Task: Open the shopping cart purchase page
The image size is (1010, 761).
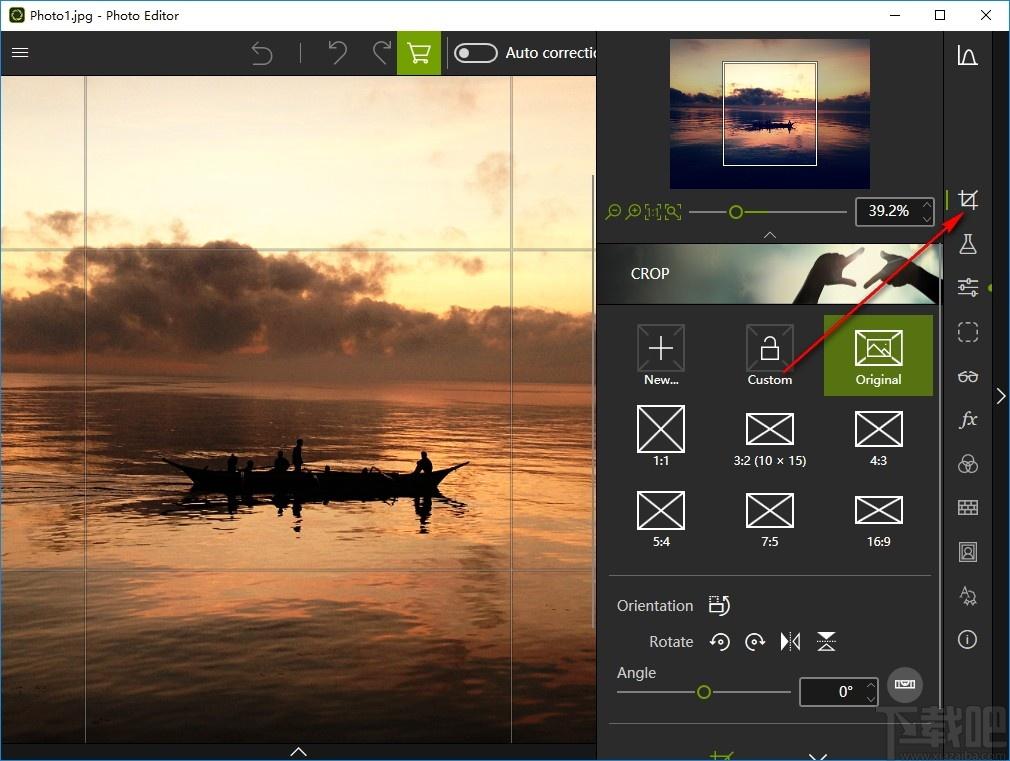Action: [419, 53]
